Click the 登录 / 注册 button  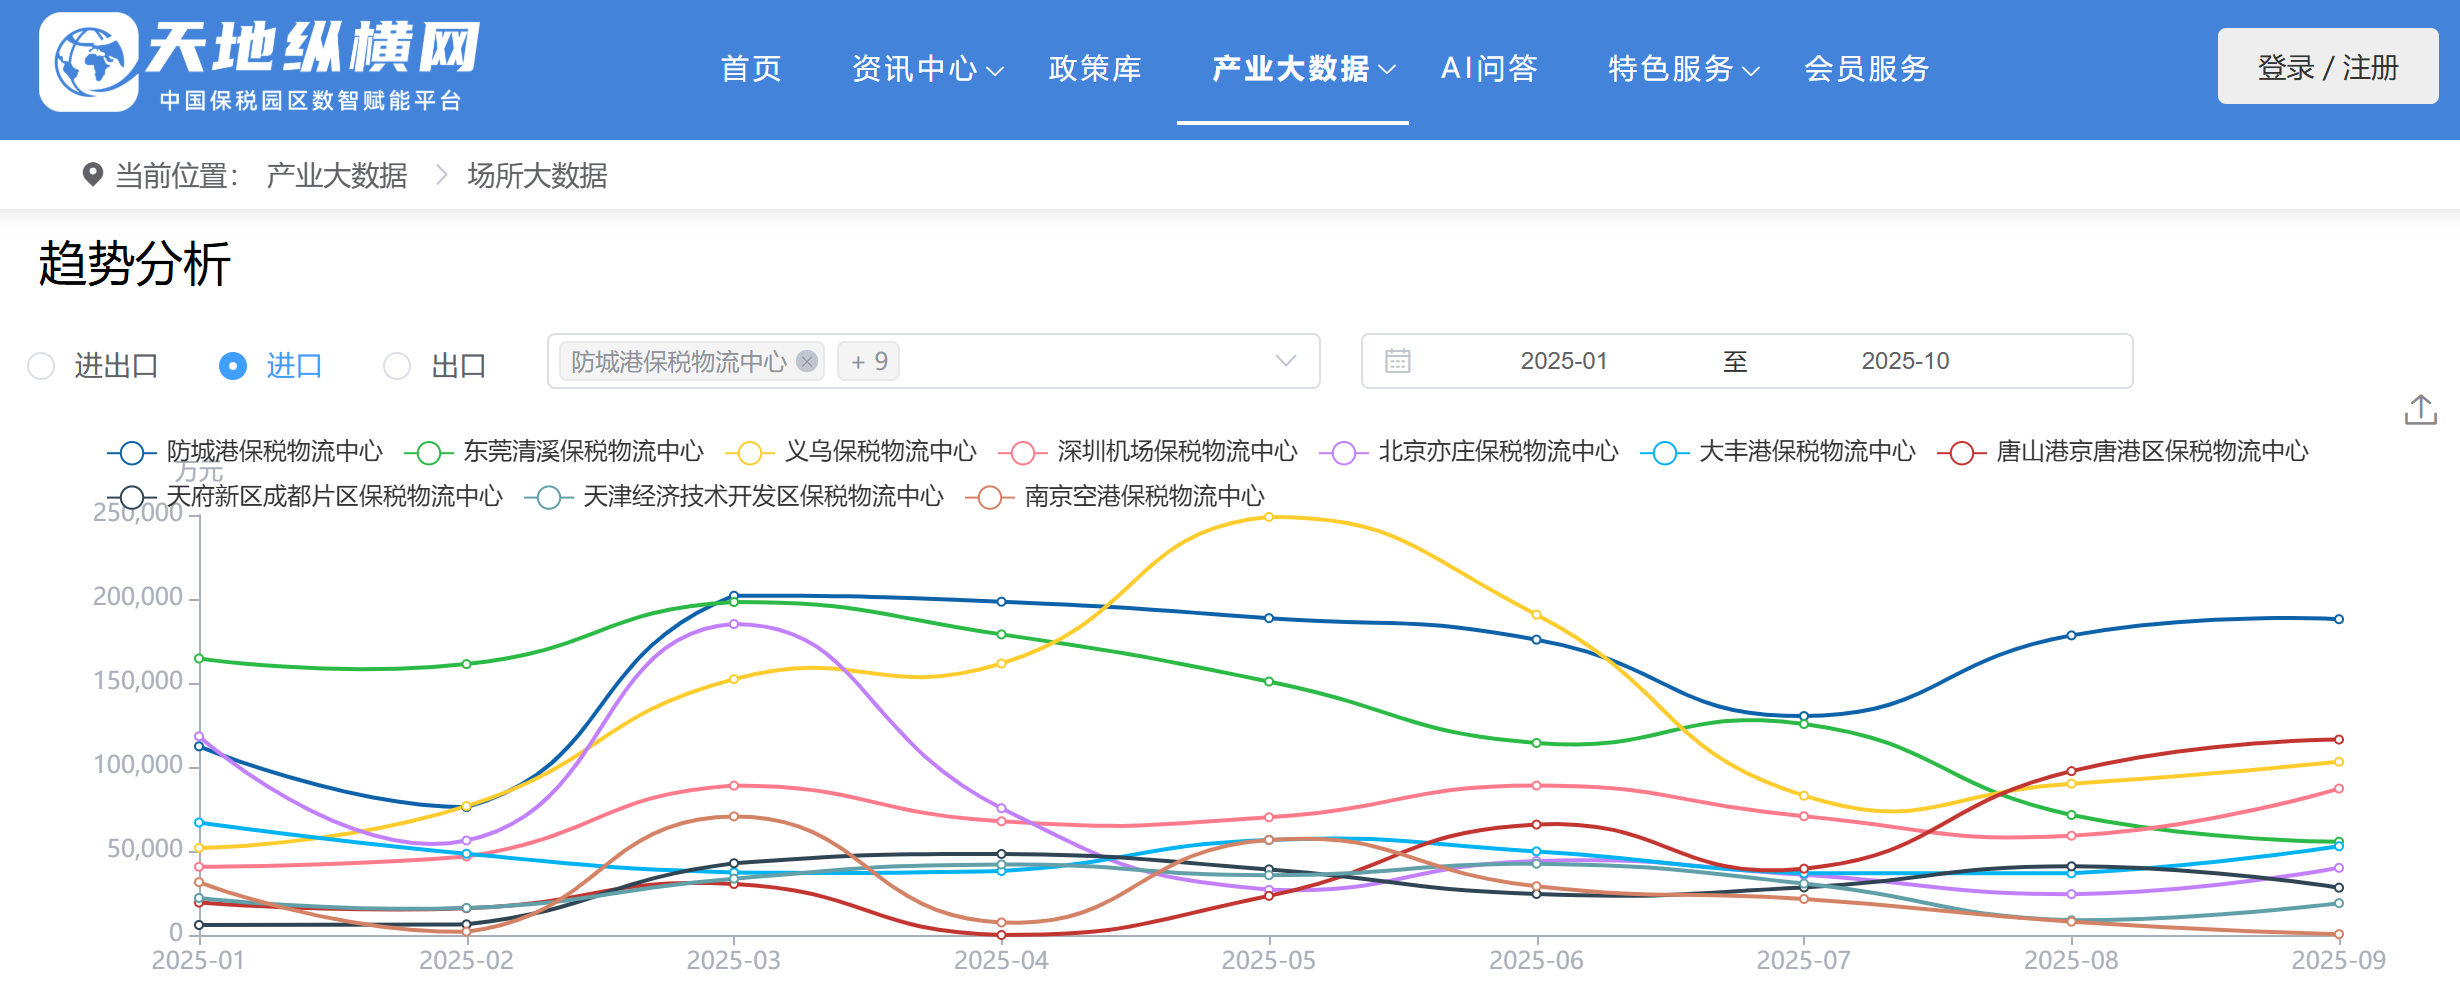click(x=2327, y=67)
